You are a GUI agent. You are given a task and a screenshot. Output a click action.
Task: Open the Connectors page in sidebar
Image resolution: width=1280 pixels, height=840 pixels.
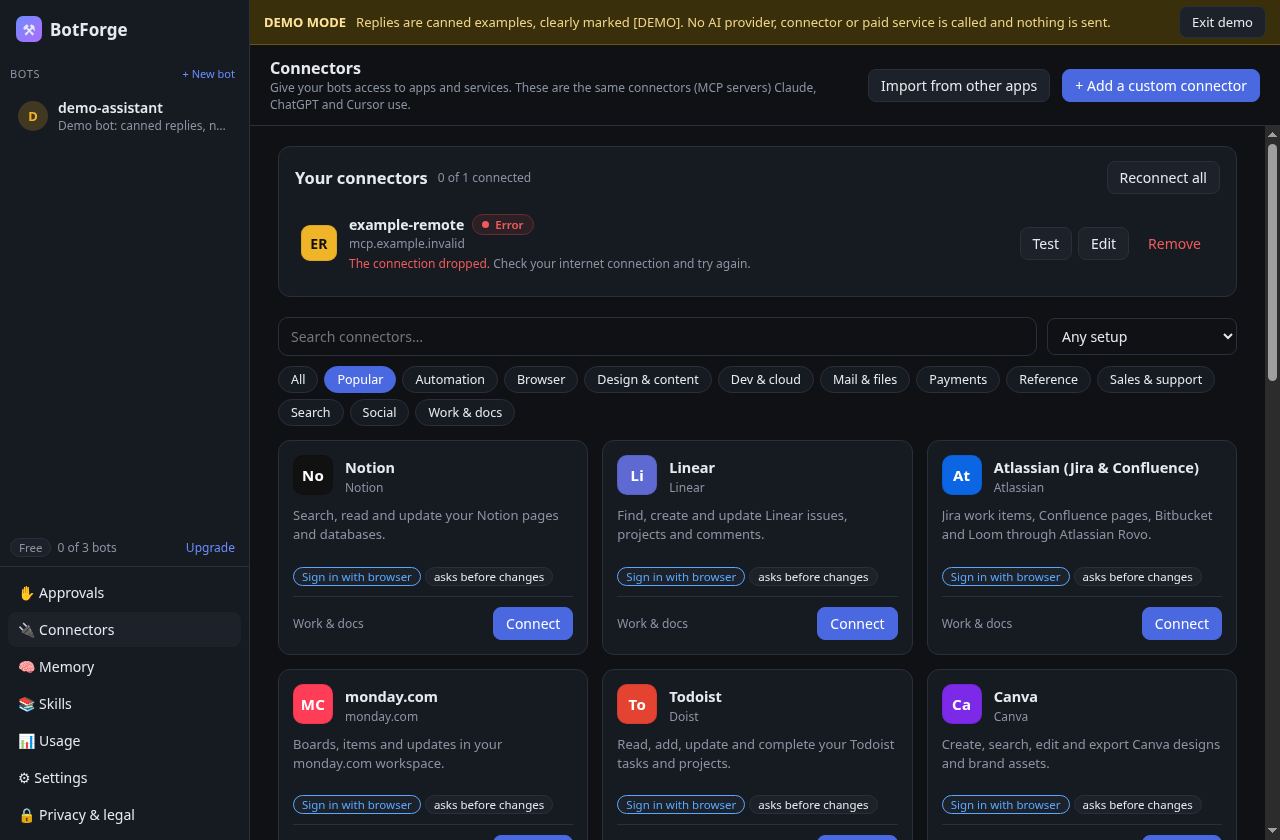pos(125,630)
